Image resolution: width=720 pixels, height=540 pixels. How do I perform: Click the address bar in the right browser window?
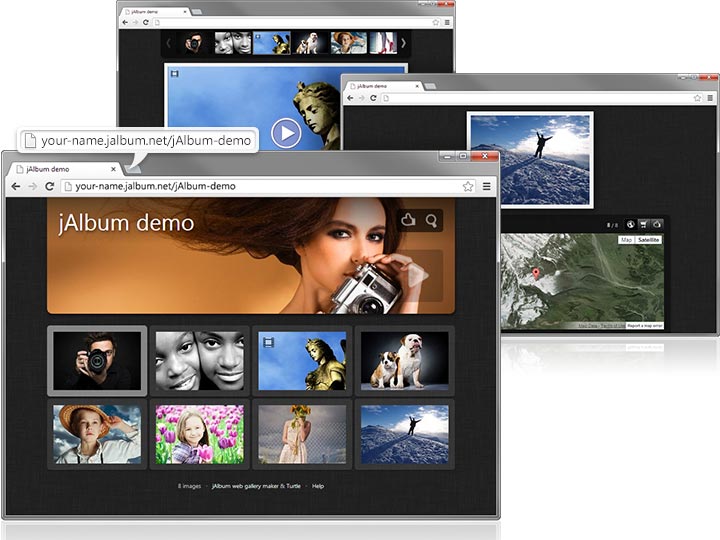coord(542,98)
